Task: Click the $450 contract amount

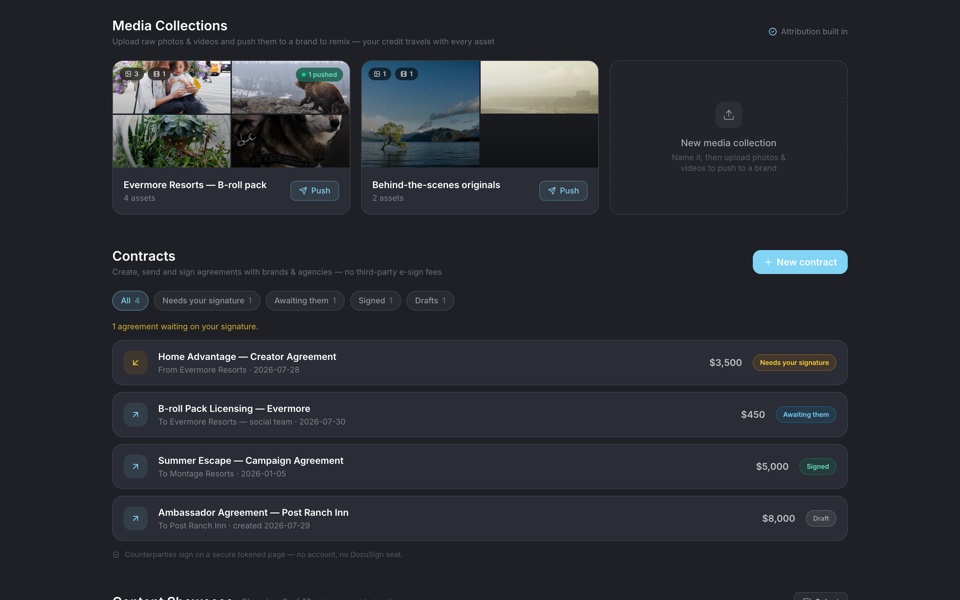Action: pyautogui.click(x=752, y=414)
